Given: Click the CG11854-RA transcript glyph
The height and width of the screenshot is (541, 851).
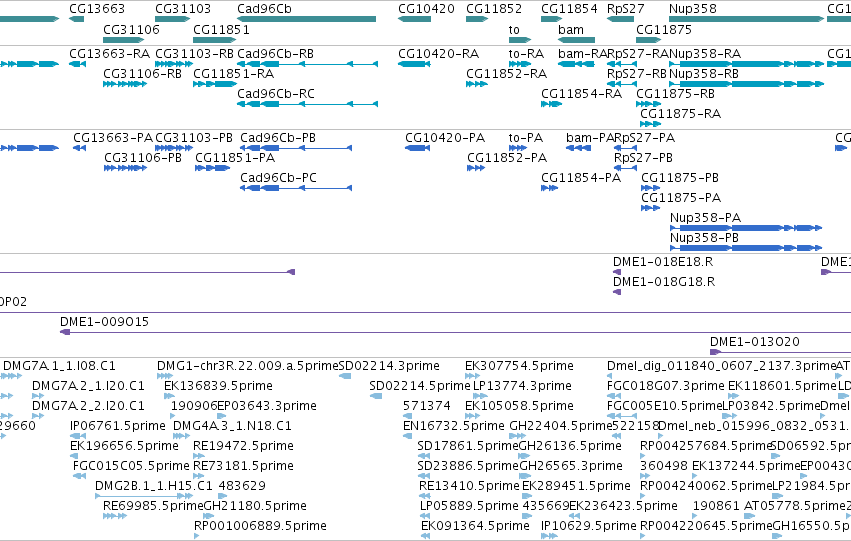Looking at the screenshot, I should click(551, 104).
